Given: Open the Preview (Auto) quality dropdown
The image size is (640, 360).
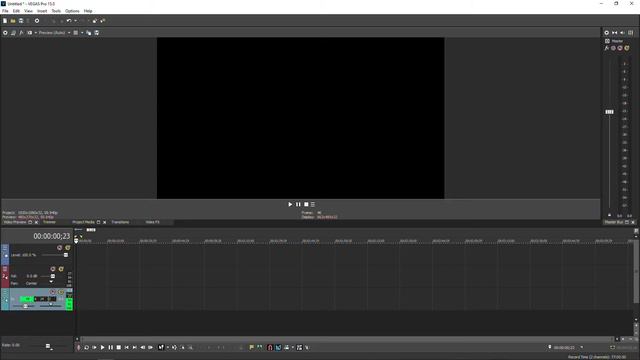Looking at the screenshot, I should pyautogui.click(x=54, y=33).
